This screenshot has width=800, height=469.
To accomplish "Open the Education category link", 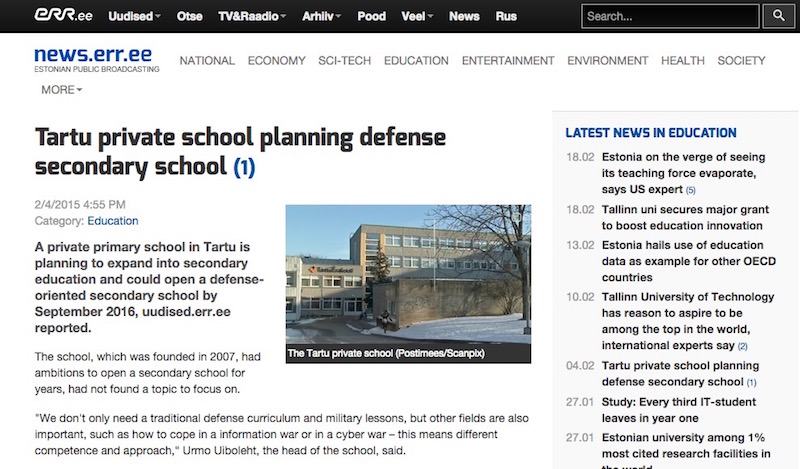I will [113, 221].
